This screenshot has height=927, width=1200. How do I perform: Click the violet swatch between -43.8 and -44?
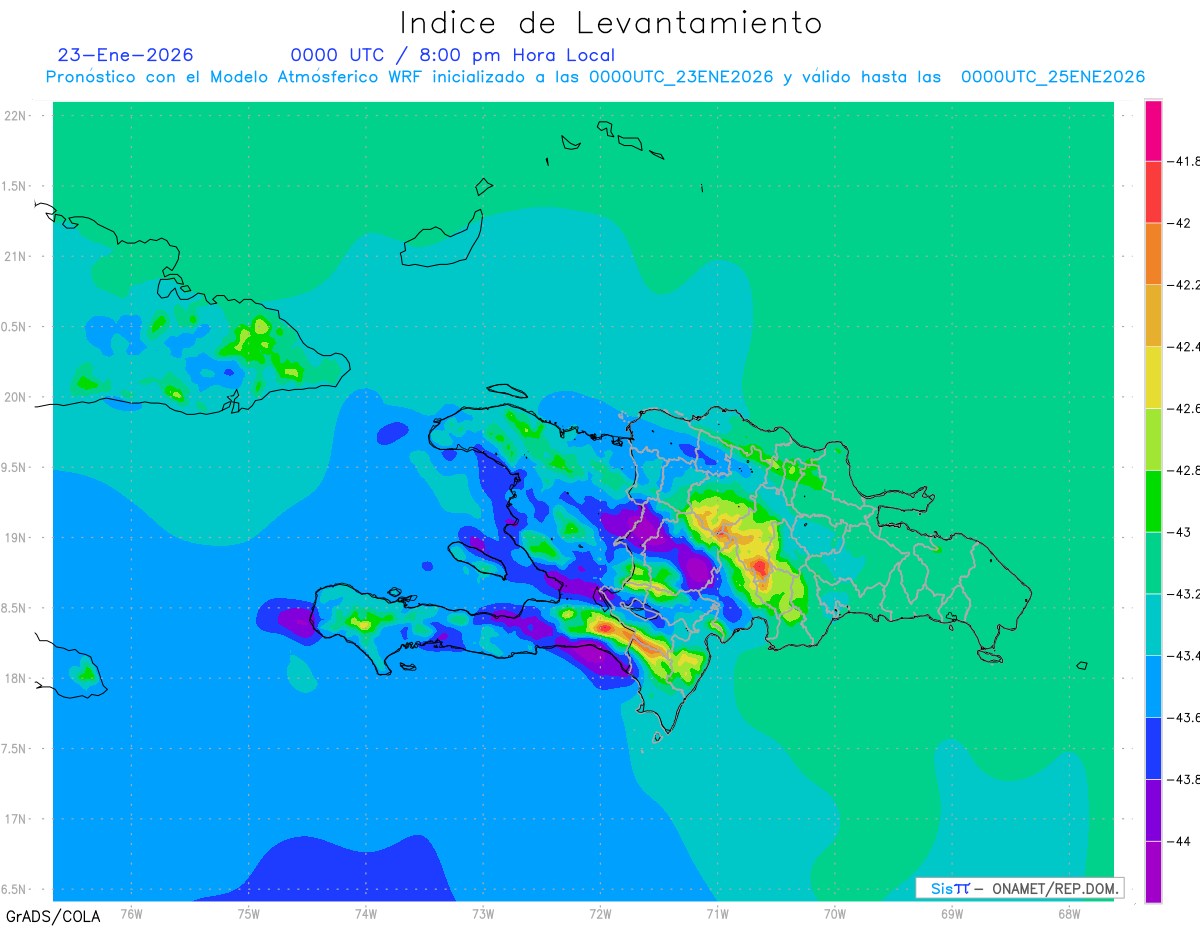tap(1153, 810)
